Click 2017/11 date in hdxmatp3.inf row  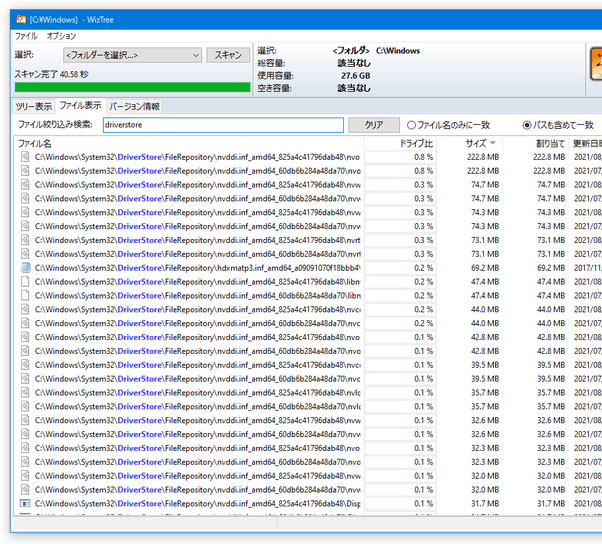click(x=587, y=268)
